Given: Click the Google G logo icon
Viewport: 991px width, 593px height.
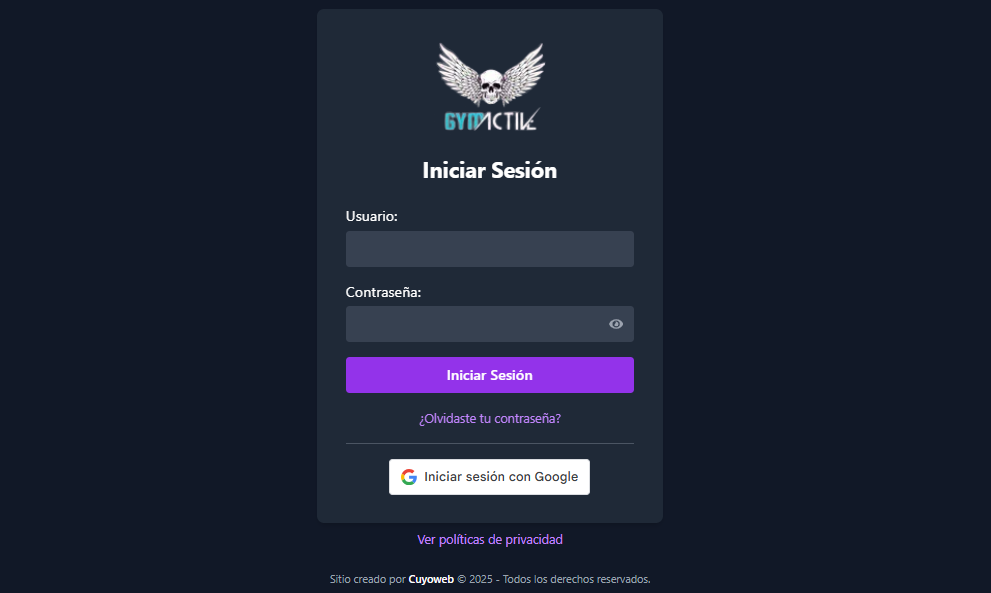Looking at the screenshot, I should click(409, 477).
